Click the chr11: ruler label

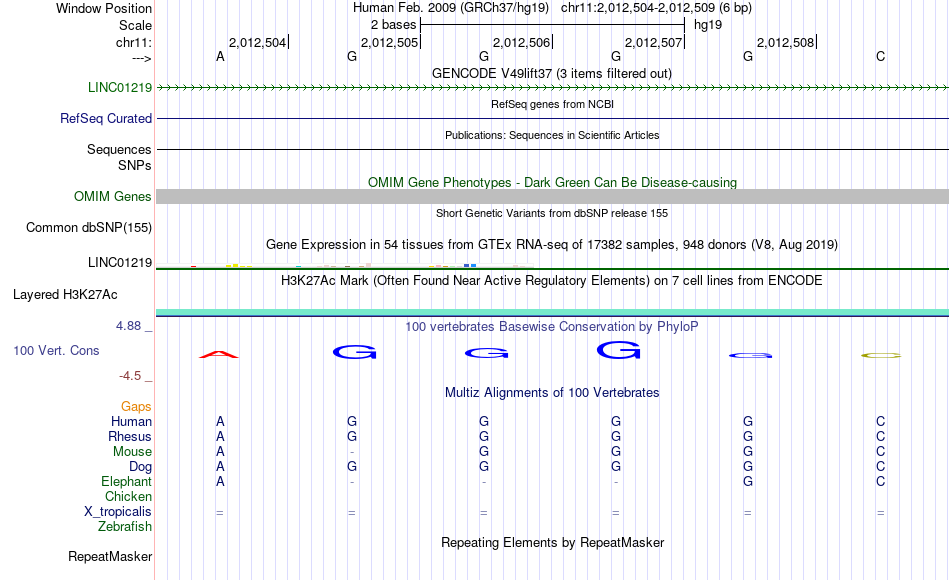point(134,42)
